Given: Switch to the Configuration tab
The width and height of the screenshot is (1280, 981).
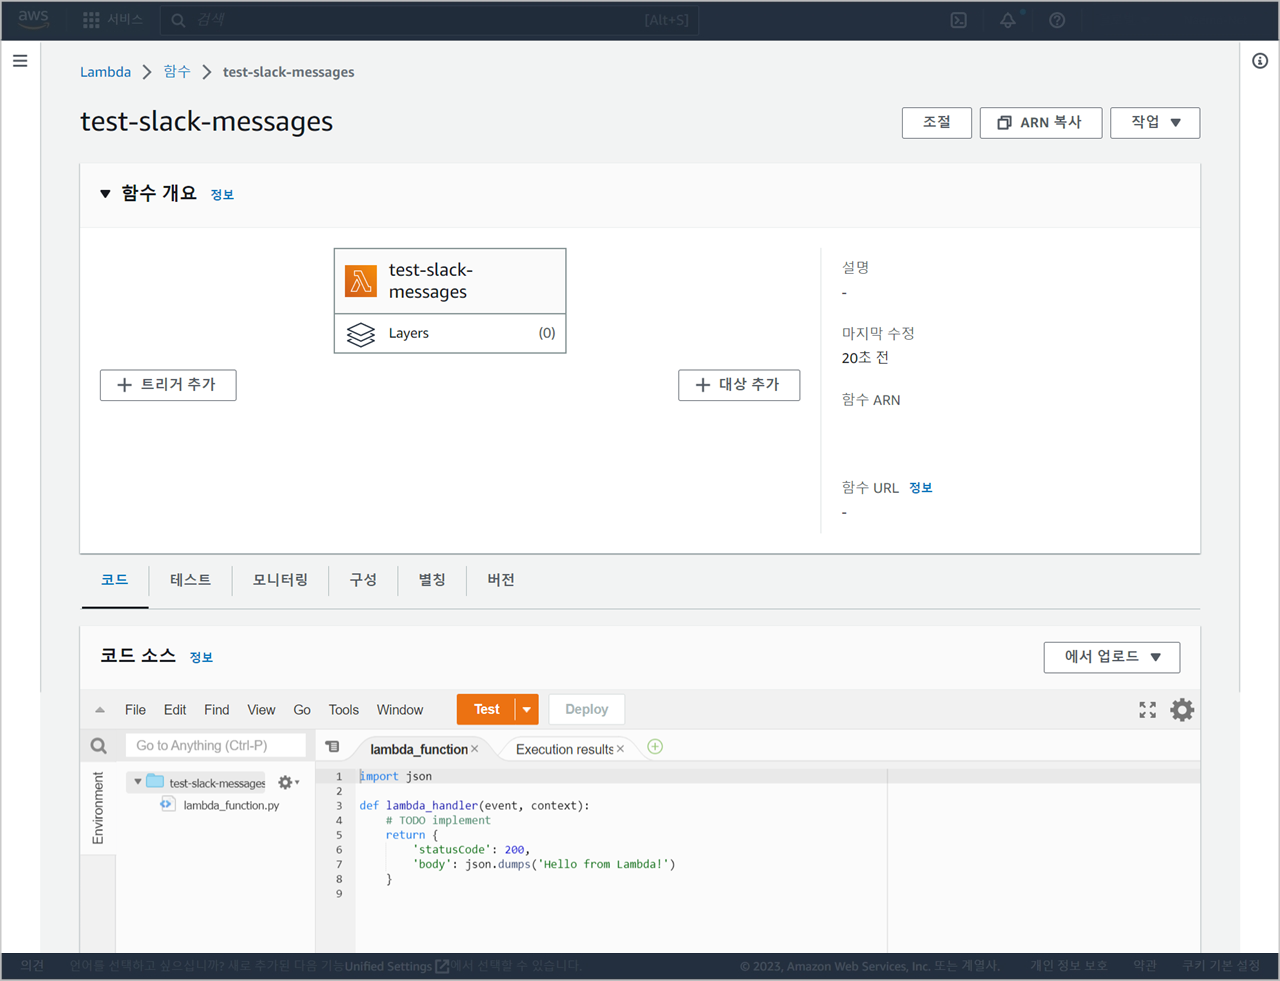Looking at the screenshot, I should coord(363,580).
